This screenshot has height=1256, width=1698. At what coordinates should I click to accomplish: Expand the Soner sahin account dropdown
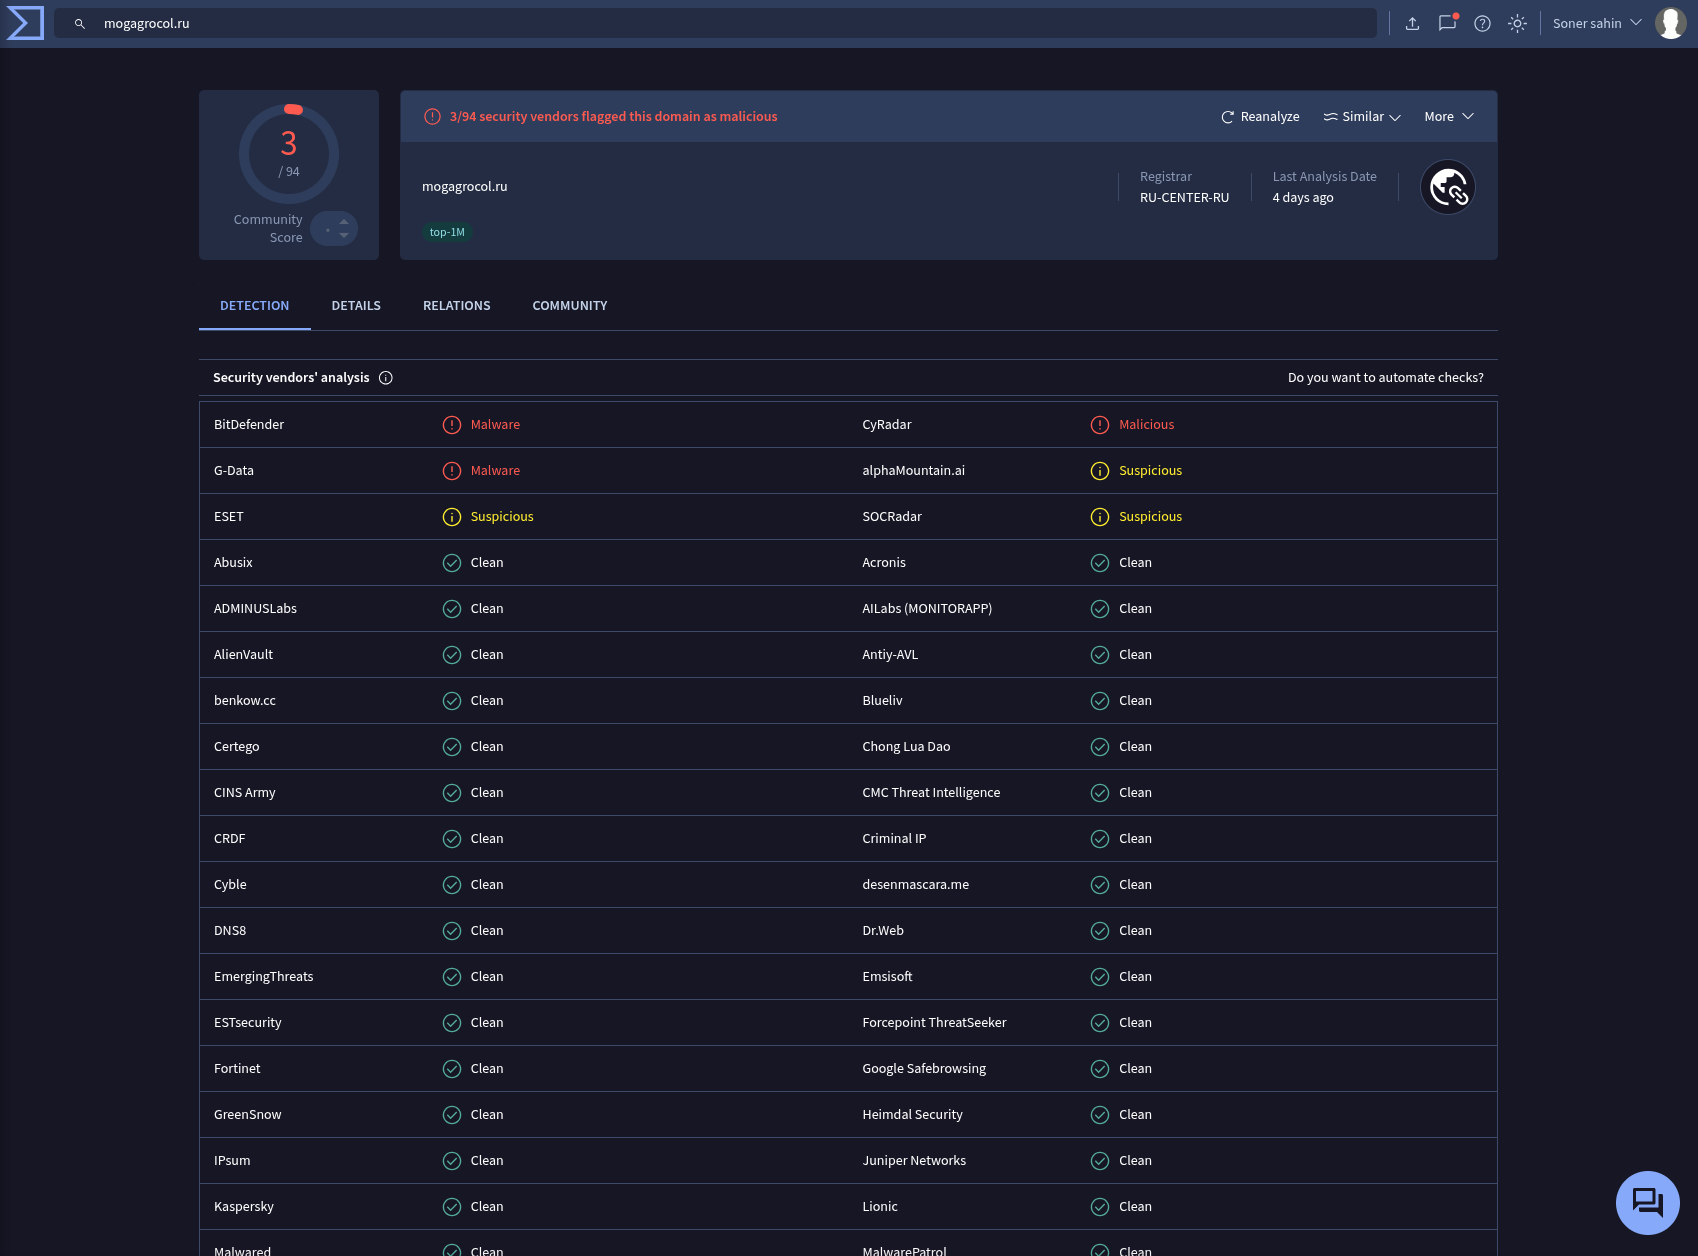pyautogui.click(x=1597, y=23)
